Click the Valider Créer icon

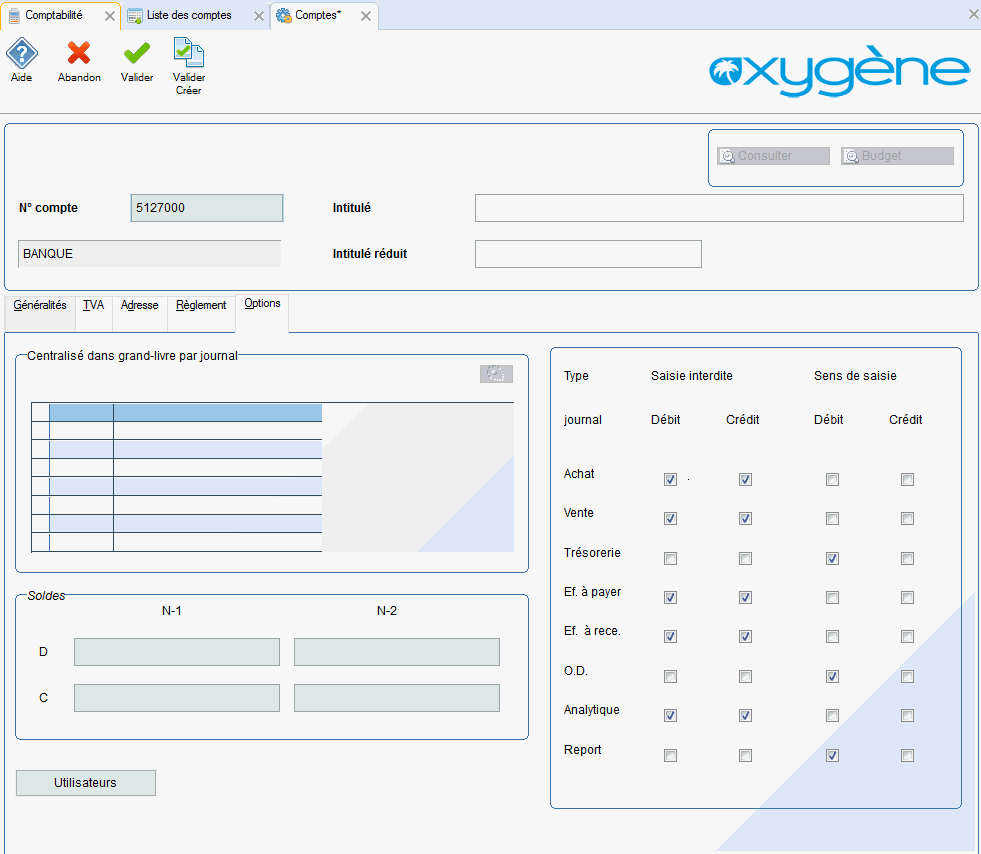188,53
